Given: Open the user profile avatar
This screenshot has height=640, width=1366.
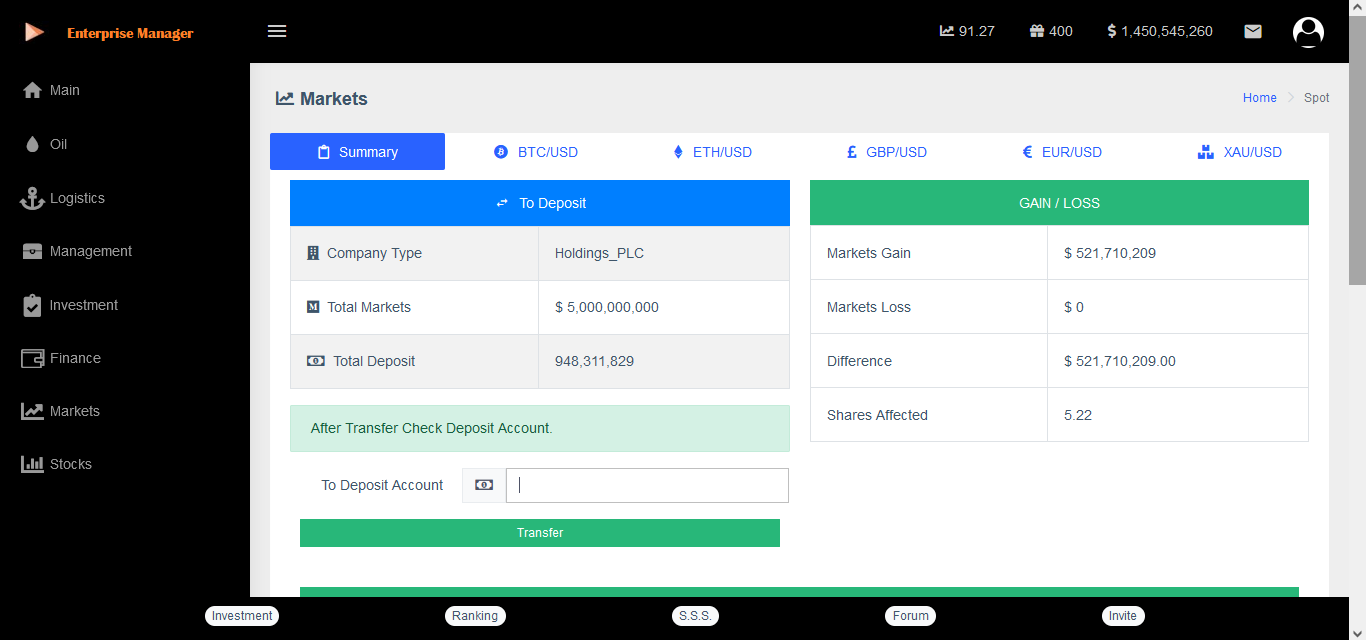Looking at the screenshot, I should [x=1308, y=32].
